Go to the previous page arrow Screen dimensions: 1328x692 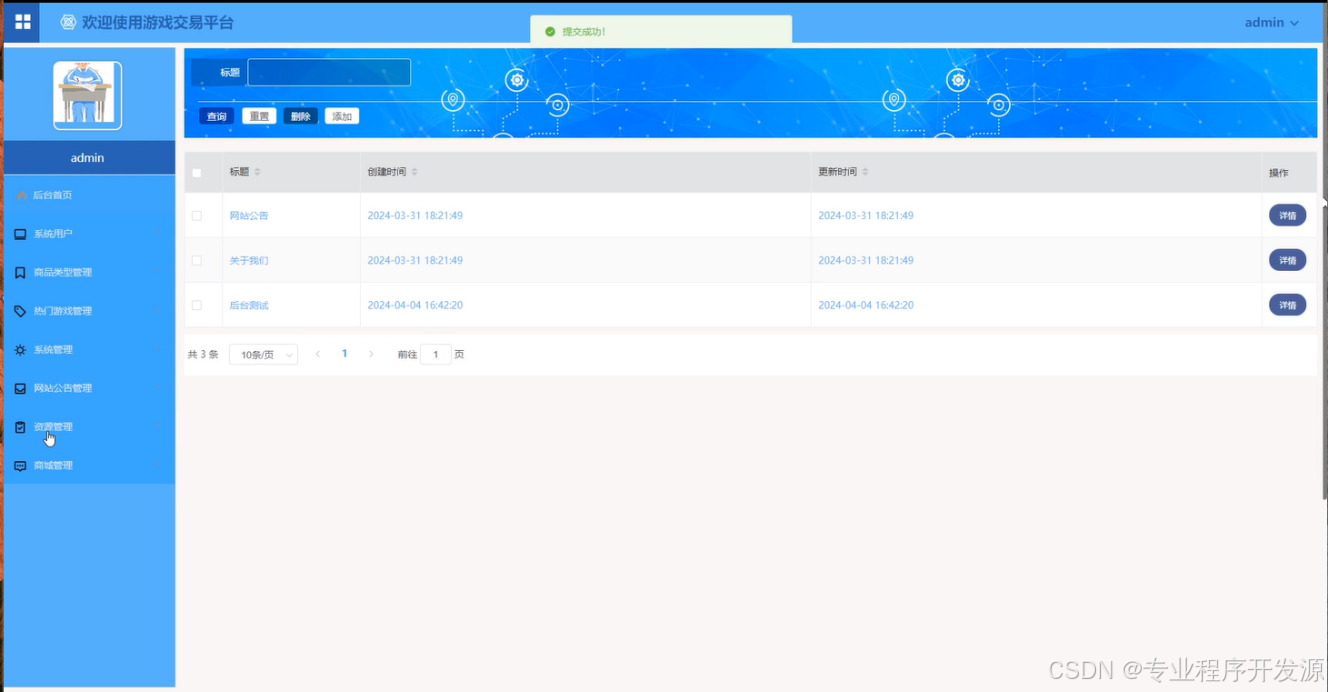click(x=318, y=354)
